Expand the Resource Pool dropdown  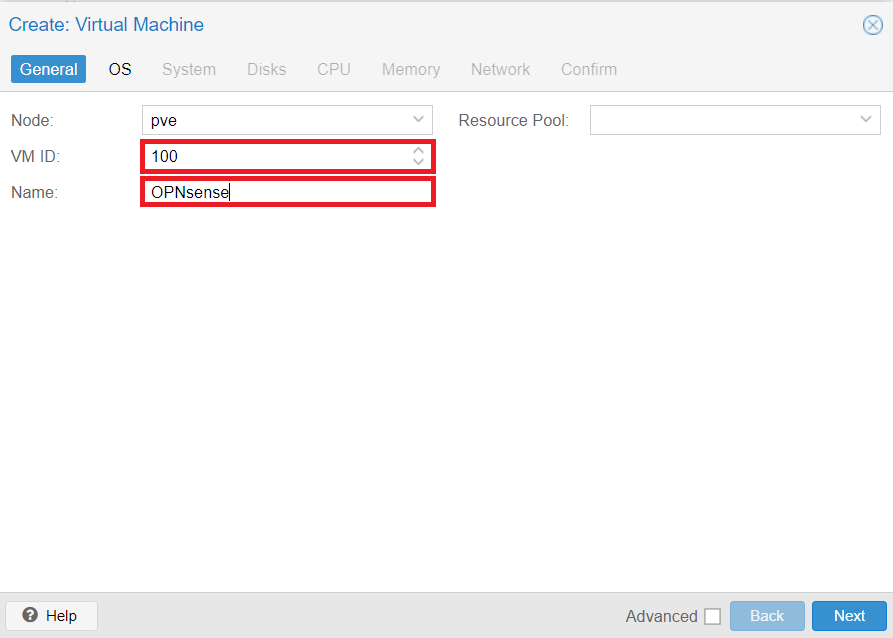click(866, 120)
